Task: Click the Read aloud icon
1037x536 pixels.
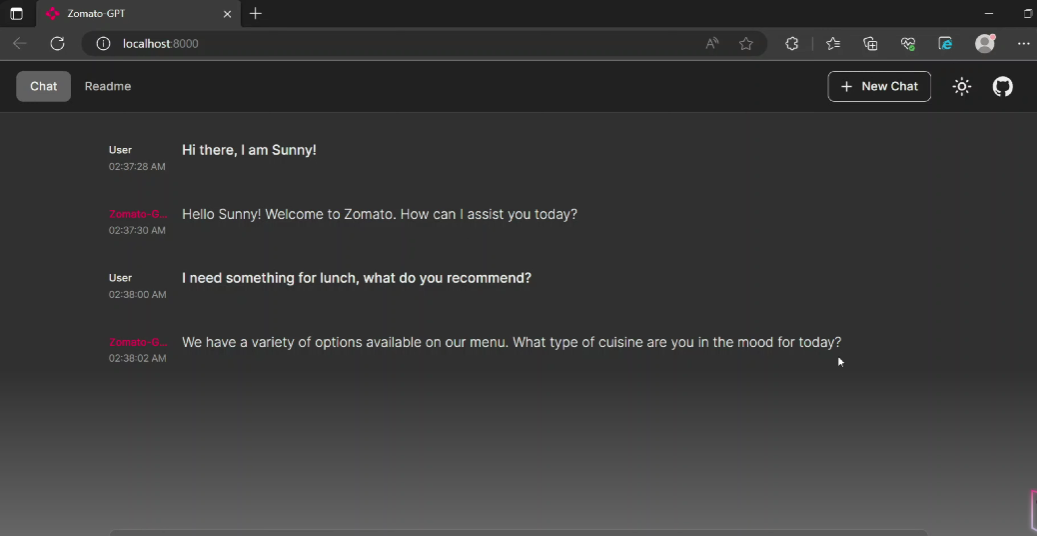Action: tap(712, 44)
